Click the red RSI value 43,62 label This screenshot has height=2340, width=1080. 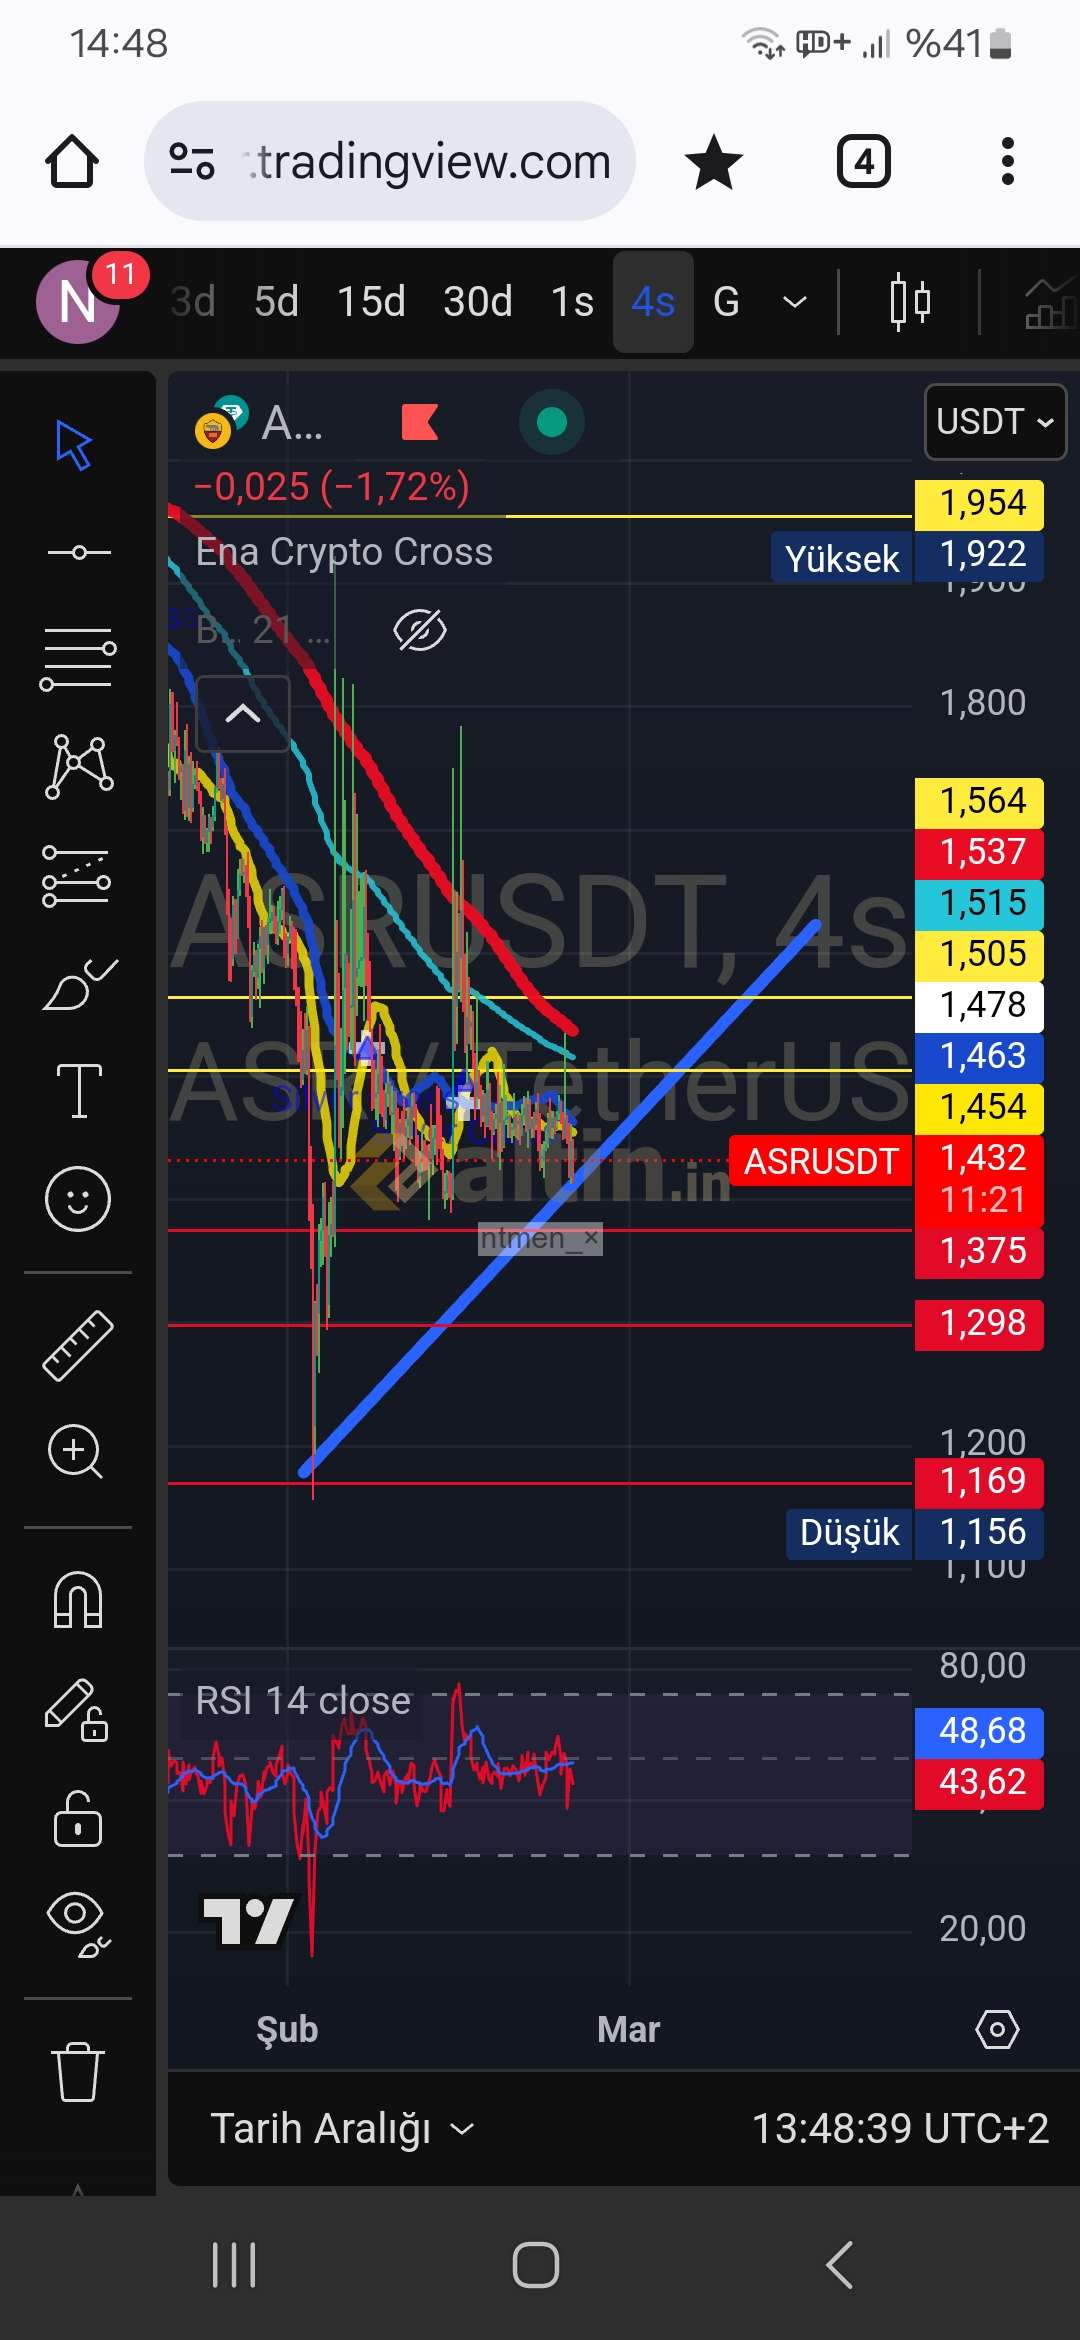tap(980, 1783)
